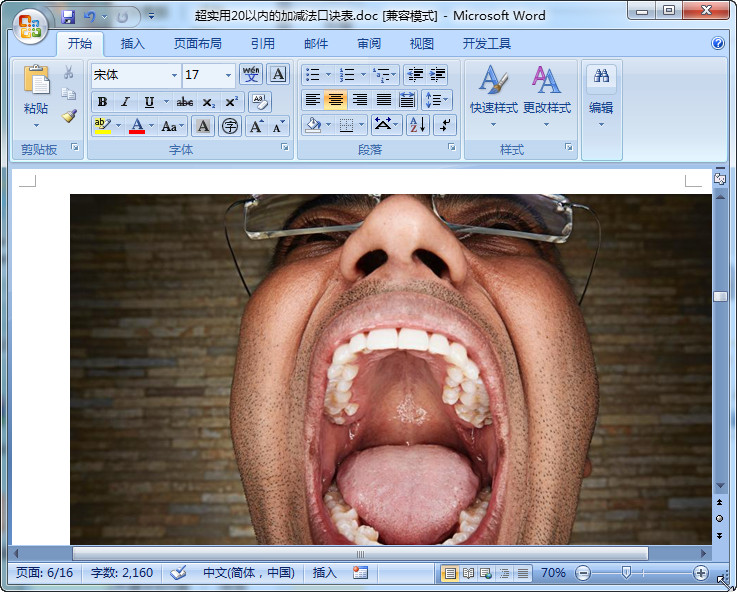Open font dialog launcher in 字体 group

coord(285,147)
